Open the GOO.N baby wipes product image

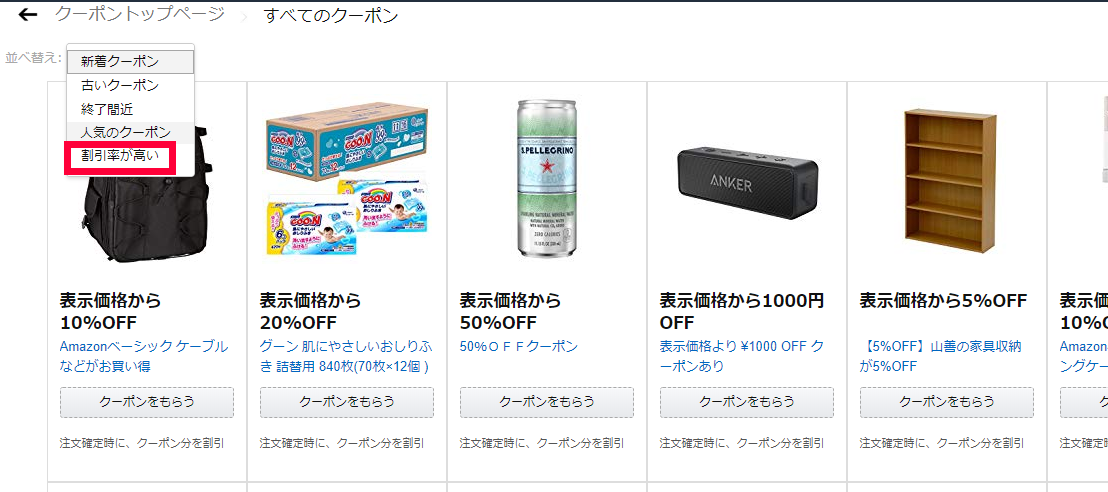(x=347, y=177)
